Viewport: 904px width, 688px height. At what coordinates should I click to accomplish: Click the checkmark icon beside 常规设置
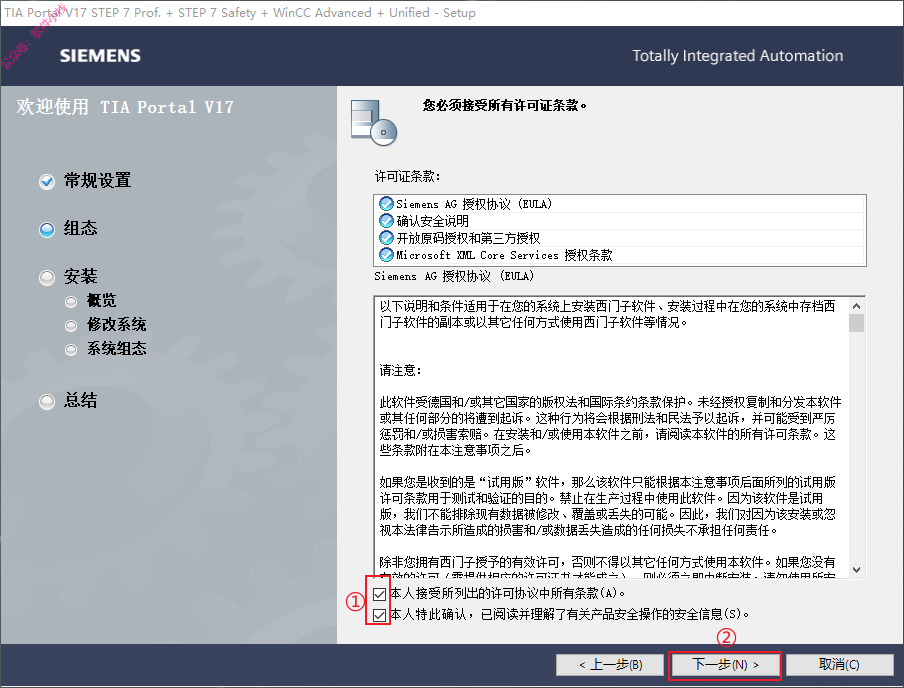point(47,182)
